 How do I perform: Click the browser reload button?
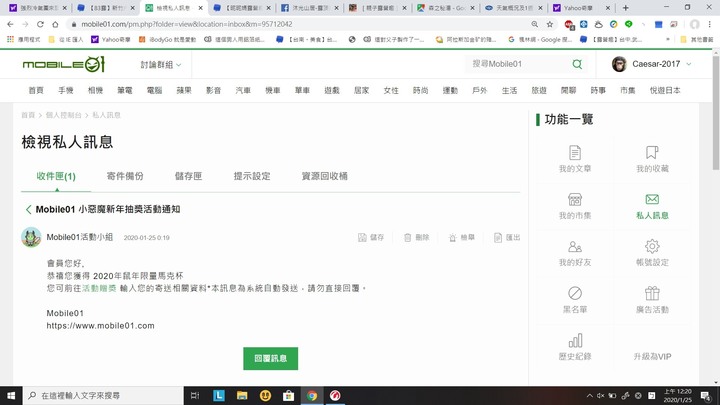point(40,24)
